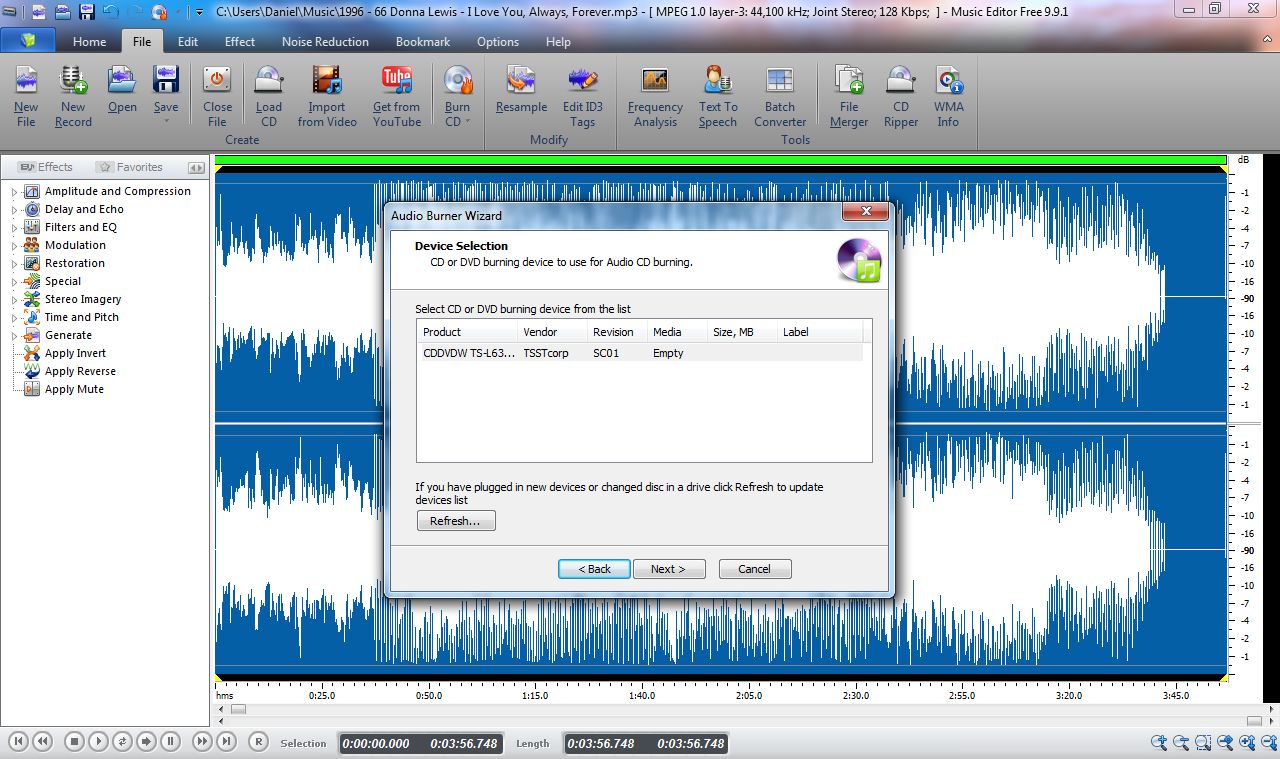
Task: Open the Bookmark ribbon tab
Action: click(x=423, y=42)
